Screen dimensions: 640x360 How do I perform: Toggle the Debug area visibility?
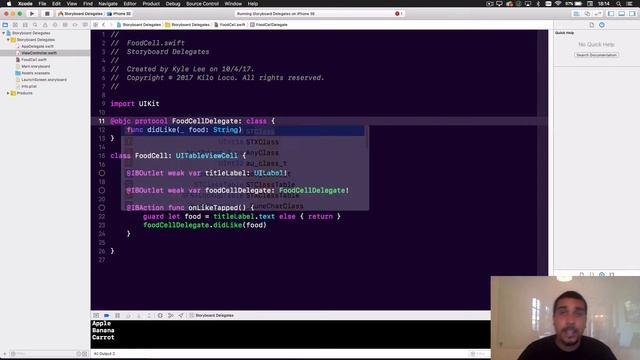tap(622, 13)
